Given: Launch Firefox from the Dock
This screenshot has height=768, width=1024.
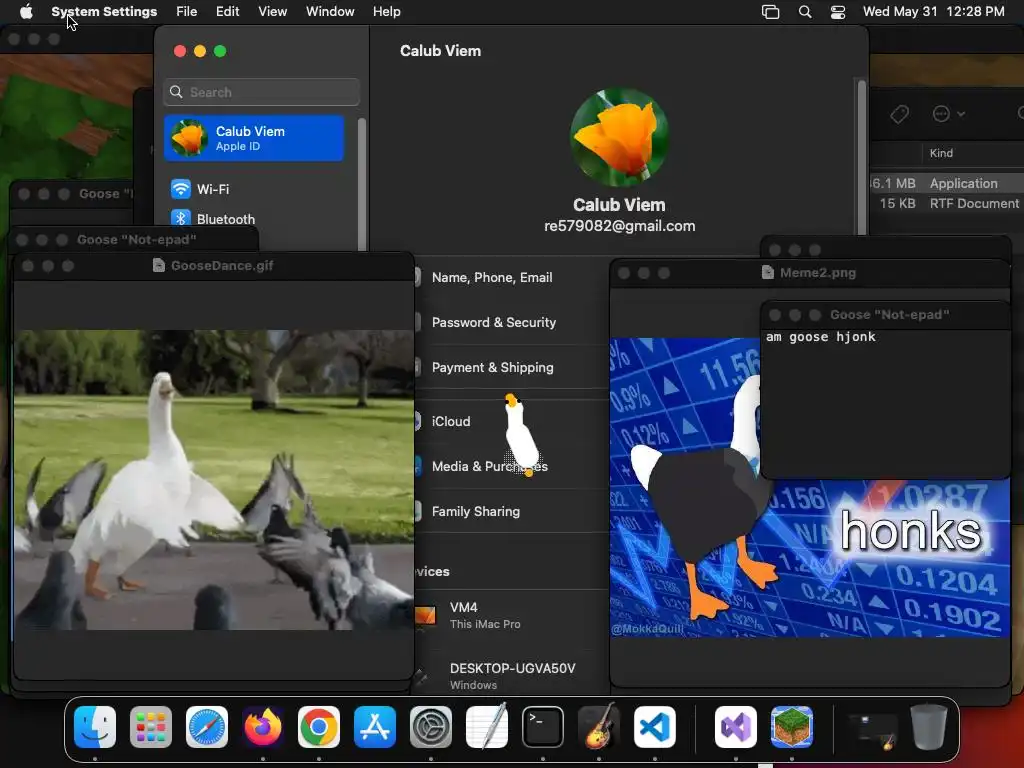Looking at the screenshot, I should 263,727.
